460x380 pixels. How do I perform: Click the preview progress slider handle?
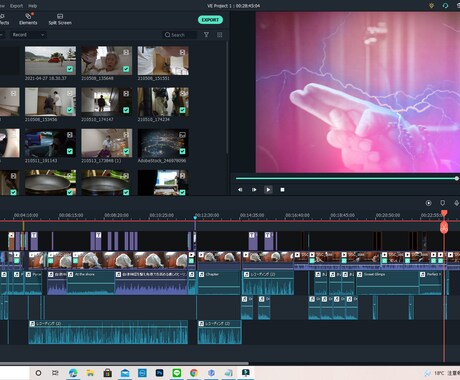click(457, 178)
